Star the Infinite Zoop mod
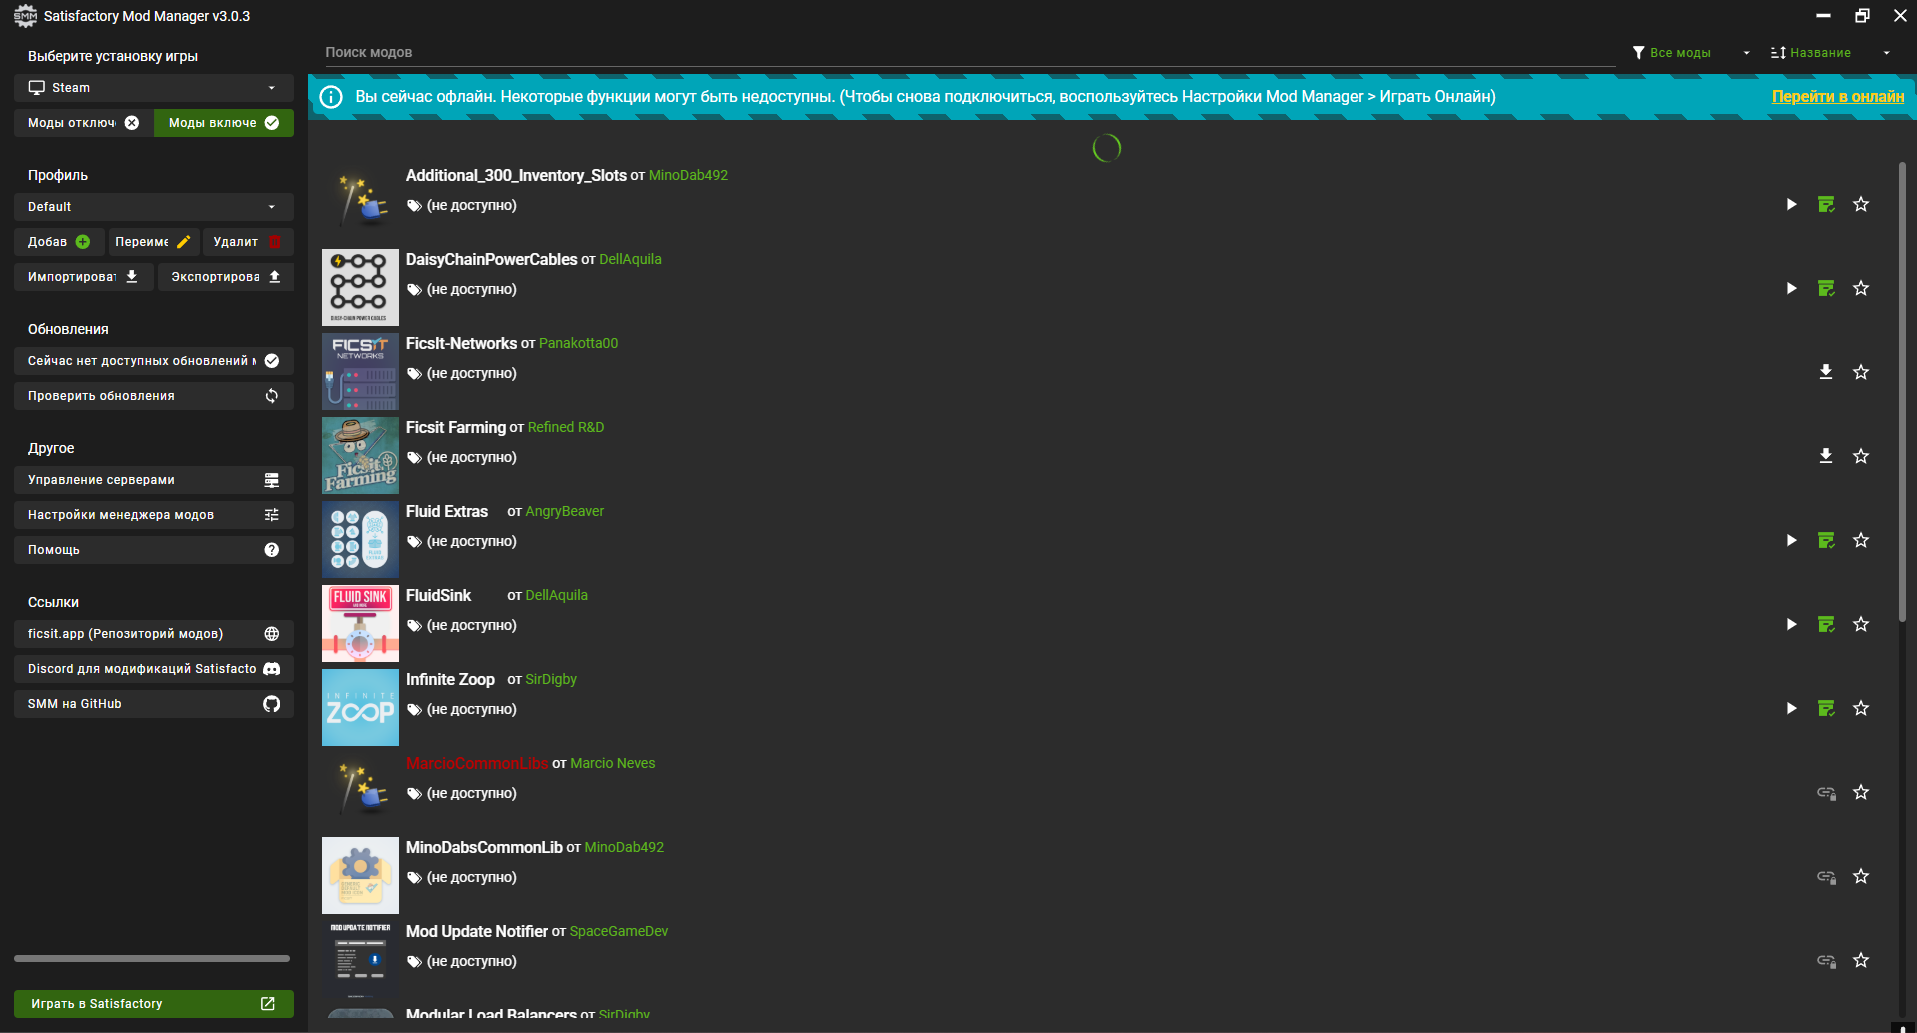 pyautogui.click(x=1861, y=708)
